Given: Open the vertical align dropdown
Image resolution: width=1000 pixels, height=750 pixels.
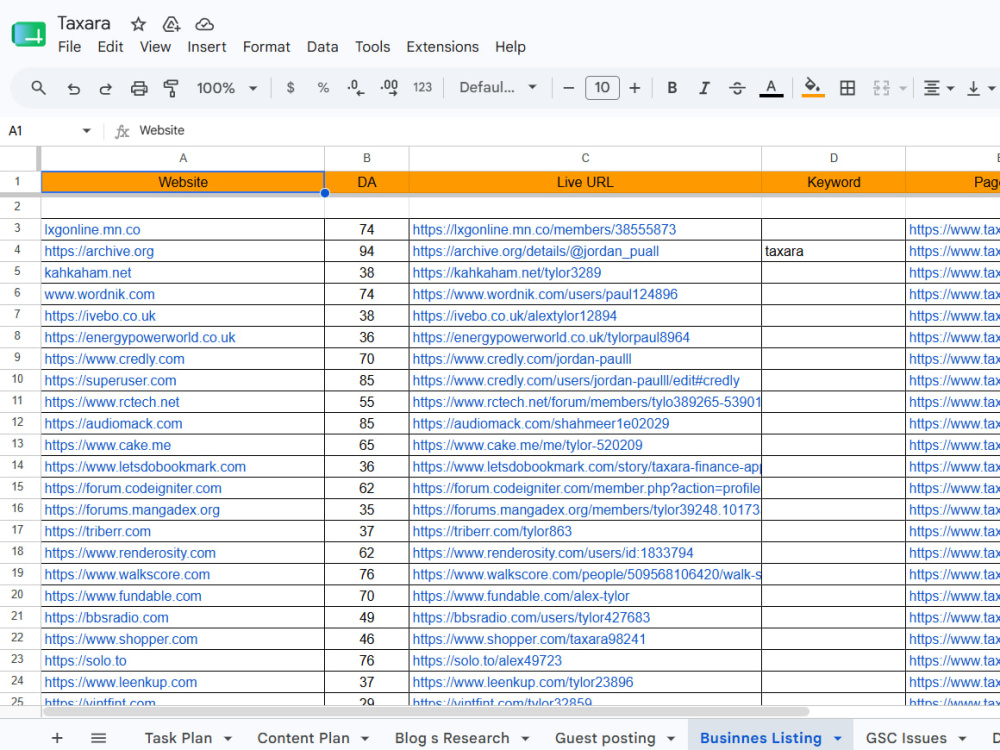Looking at the screenshot, I should tap(981, 88).
